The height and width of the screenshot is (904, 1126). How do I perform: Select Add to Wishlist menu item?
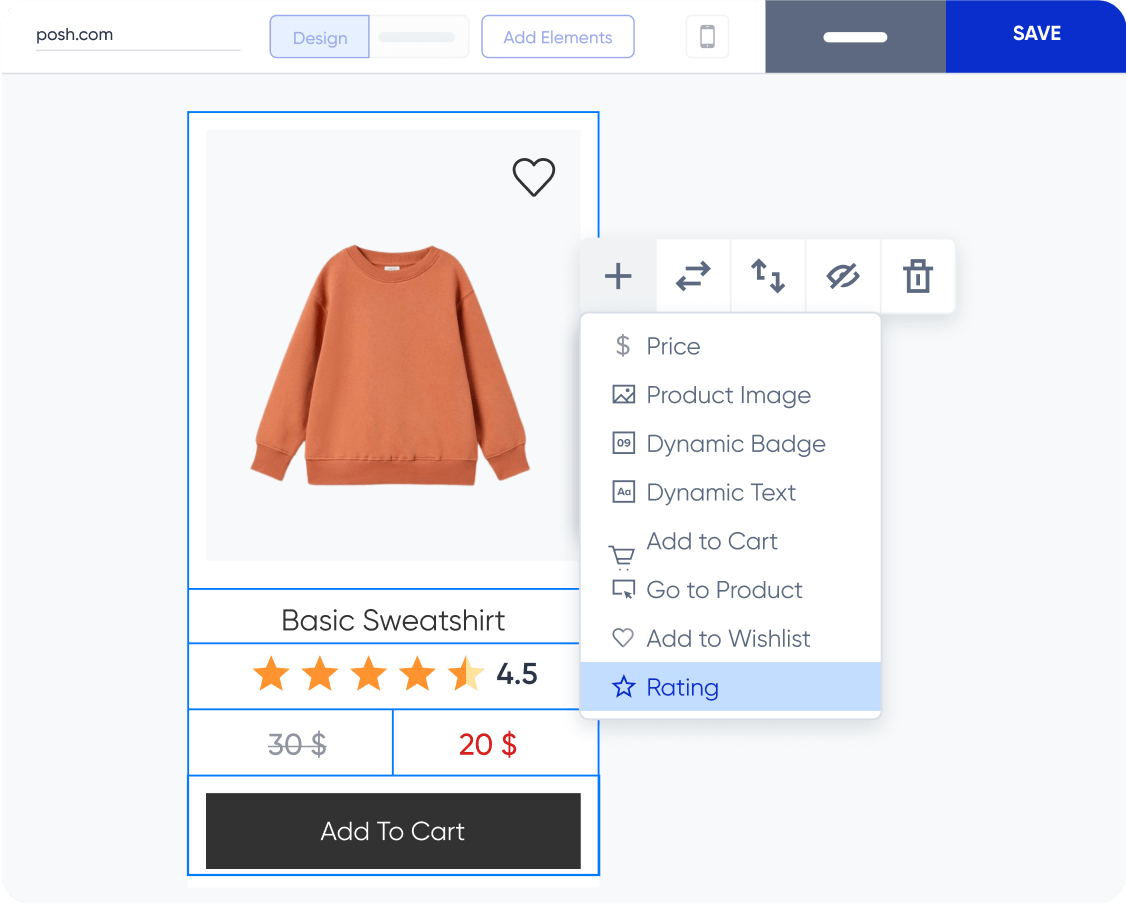(x=728, y=639)
